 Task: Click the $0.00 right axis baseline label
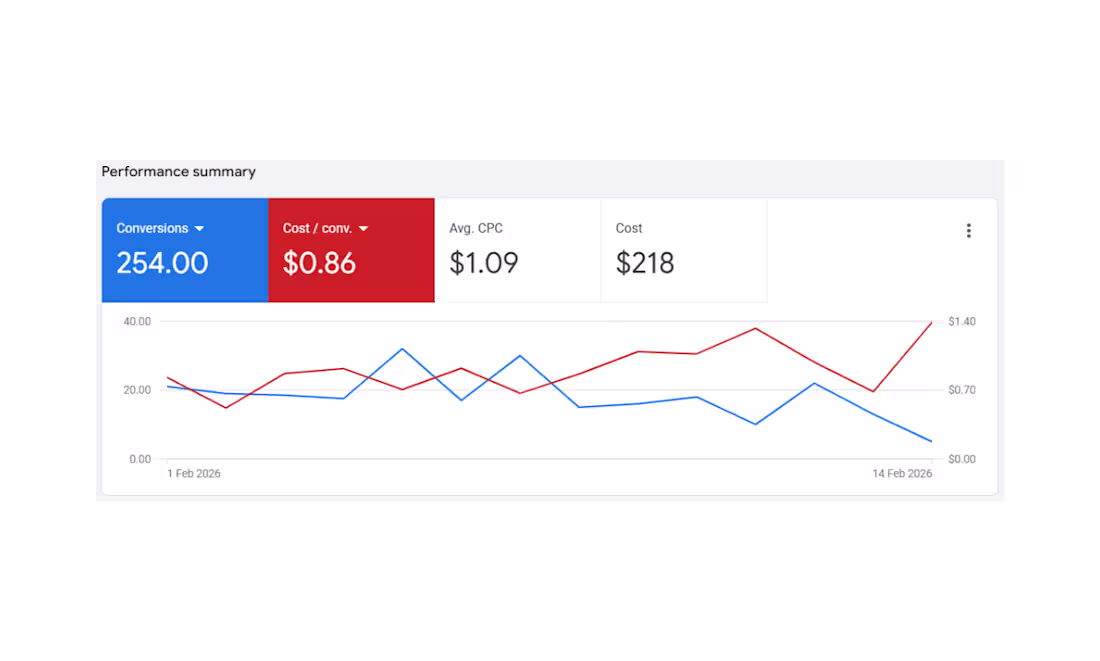962,459
